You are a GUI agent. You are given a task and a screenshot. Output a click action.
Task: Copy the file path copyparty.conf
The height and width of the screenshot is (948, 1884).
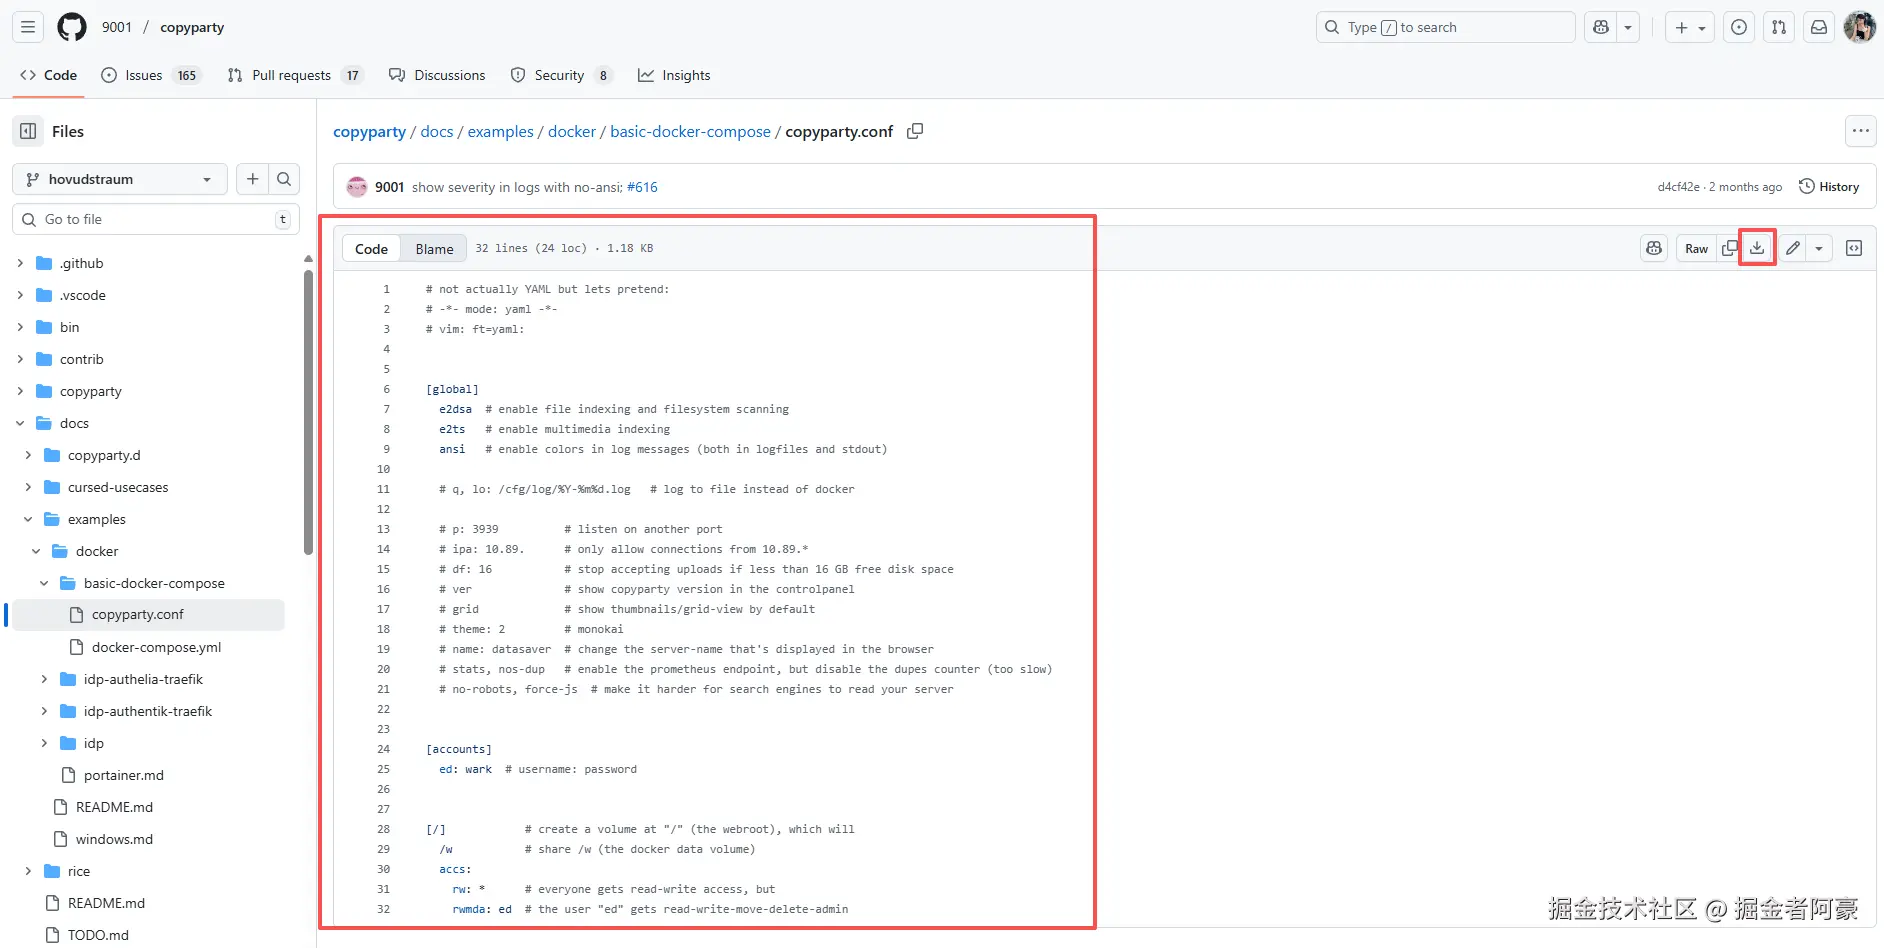(915, 131)
